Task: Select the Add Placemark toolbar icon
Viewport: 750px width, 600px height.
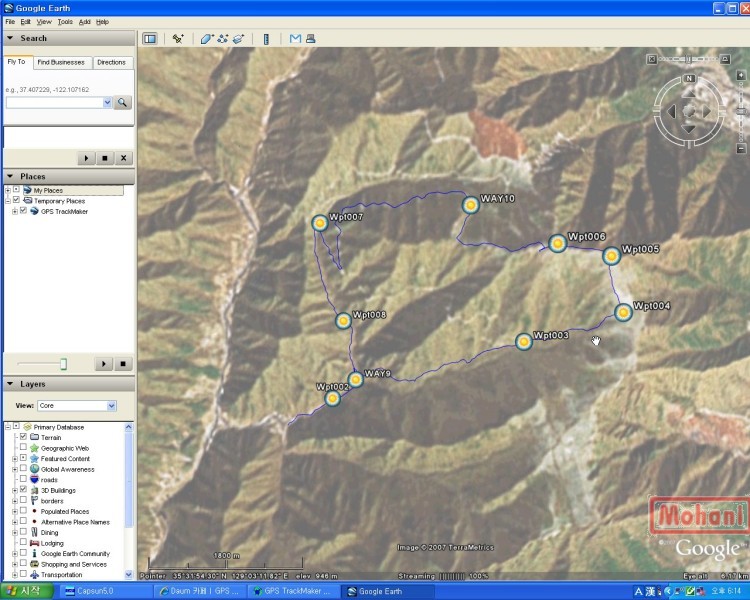Action: click(x=178, y=39)
